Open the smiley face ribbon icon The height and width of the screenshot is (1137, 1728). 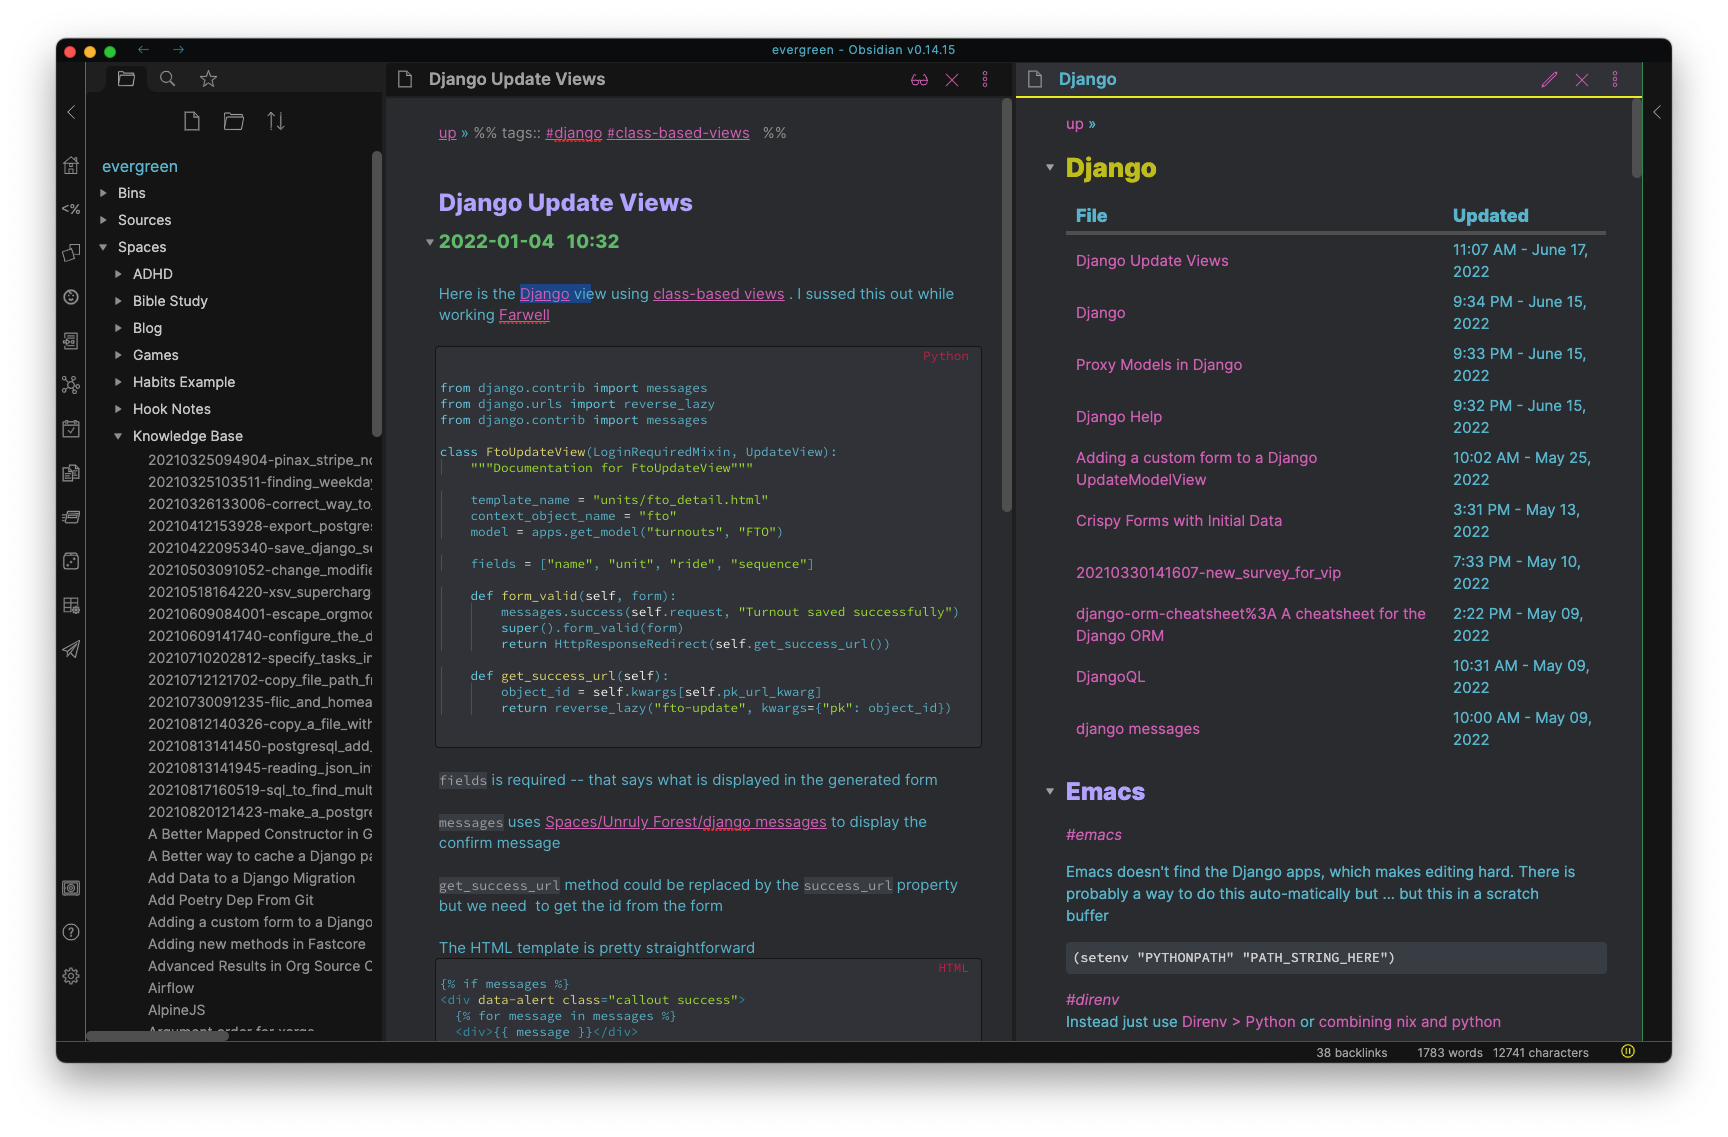pyautogui.click(x=71, y=297)
